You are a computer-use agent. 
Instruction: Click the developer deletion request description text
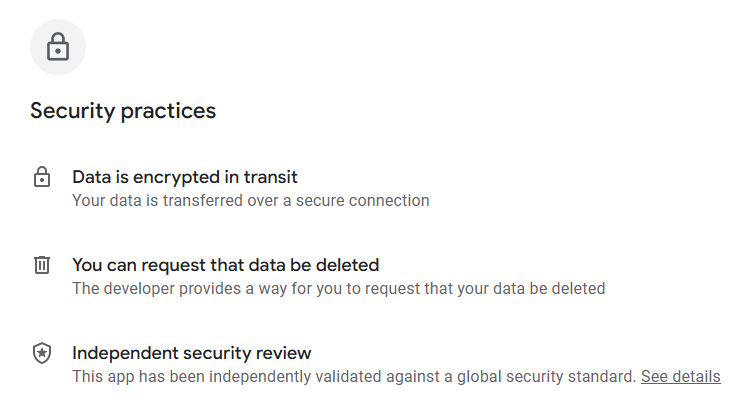tap(338, 289)
